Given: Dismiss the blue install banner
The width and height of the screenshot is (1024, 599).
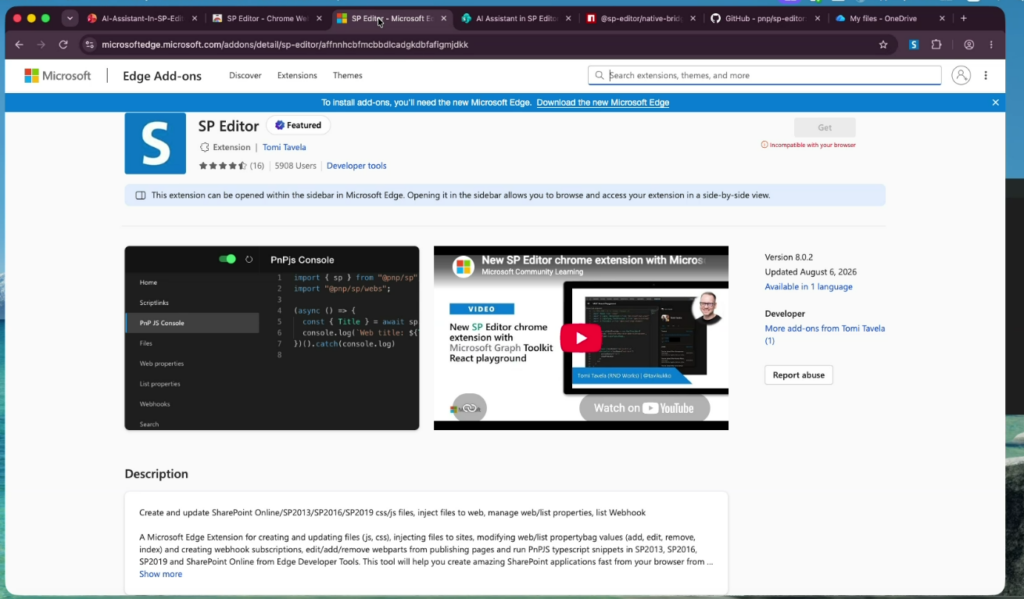Looking at the screenshot, I should coord(995,103).
